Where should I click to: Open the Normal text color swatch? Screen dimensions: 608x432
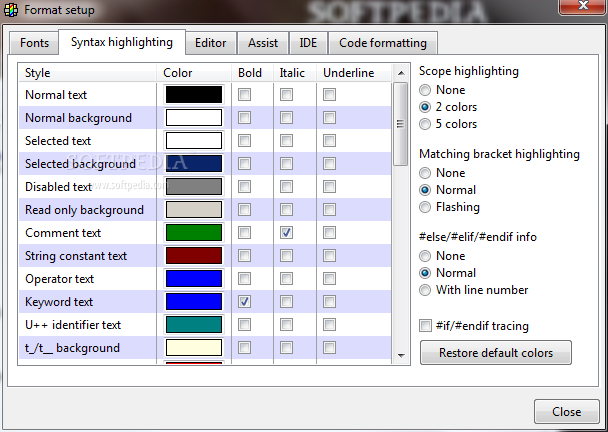(194, 95)
